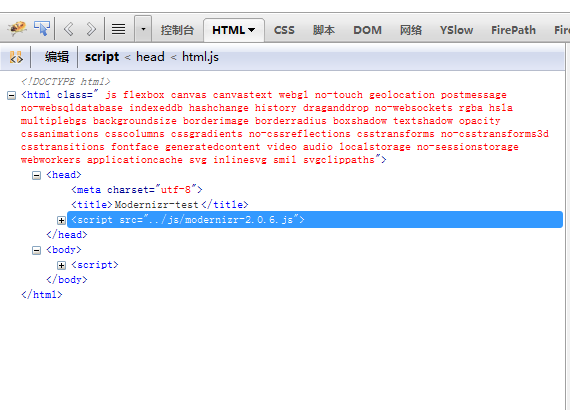Select head in the breadcrumb path
Image resolution: width=570 pixels, height=410 pixels.
(150, 57)
